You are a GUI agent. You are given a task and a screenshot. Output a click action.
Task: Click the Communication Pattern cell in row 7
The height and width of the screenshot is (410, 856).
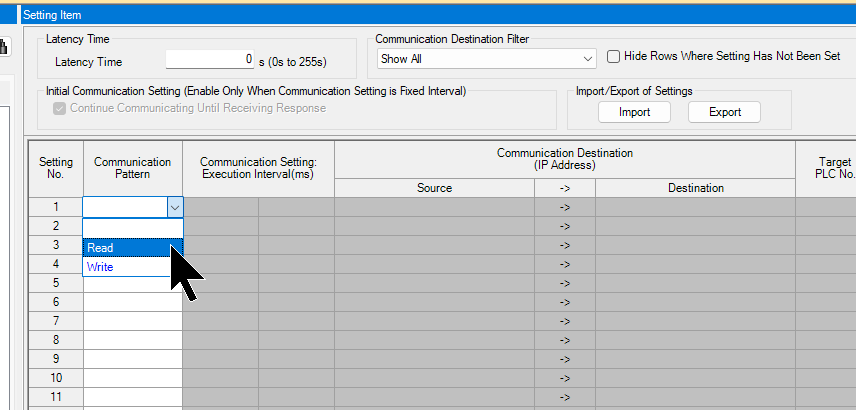[133, 321]
